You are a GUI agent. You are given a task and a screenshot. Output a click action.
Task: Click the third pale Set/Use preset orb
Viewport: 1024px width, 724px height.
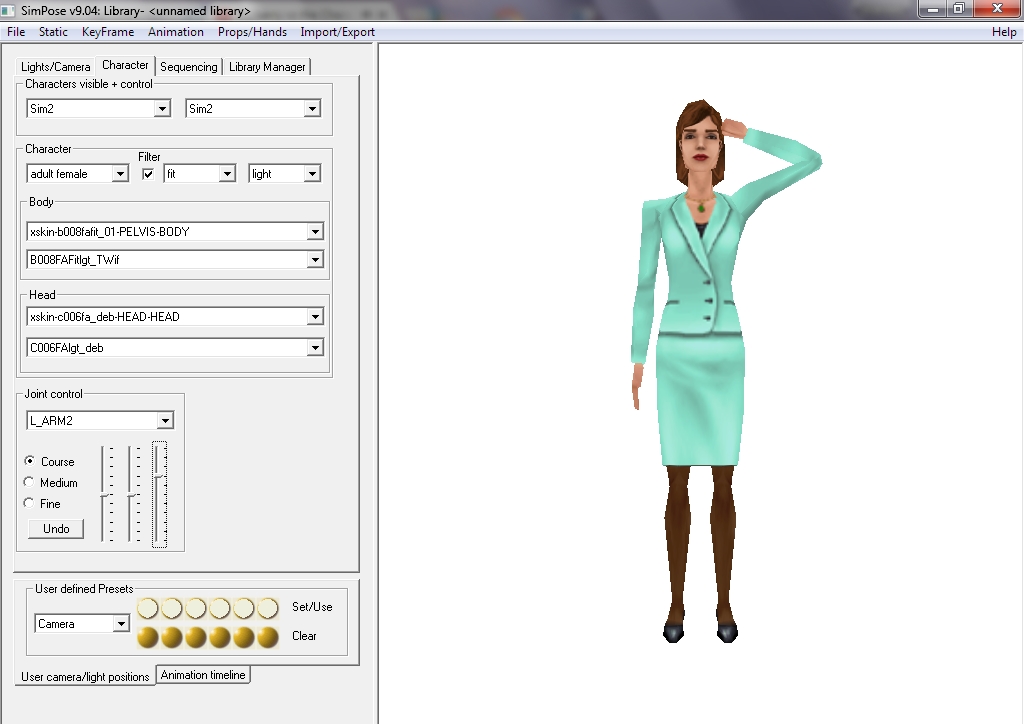click(196, 608)
